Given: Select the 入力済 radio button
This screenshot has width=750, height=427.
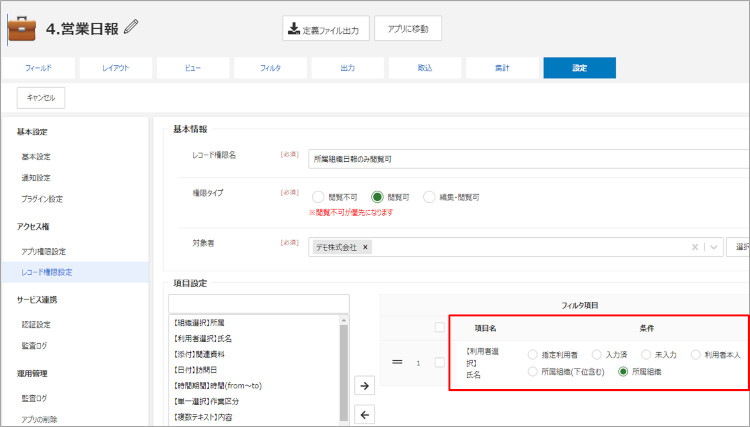Looking at the screenshot, I should (596, 355).
